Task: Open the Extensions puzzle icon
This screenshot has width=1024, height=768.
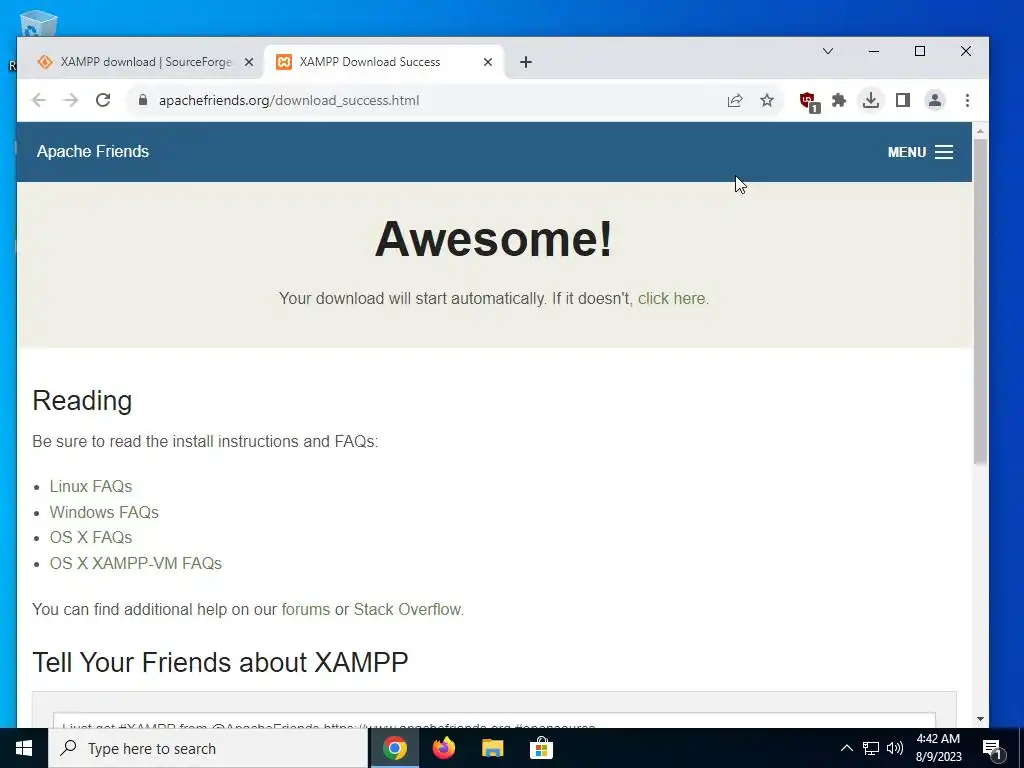Action: (x=839, y=101)
